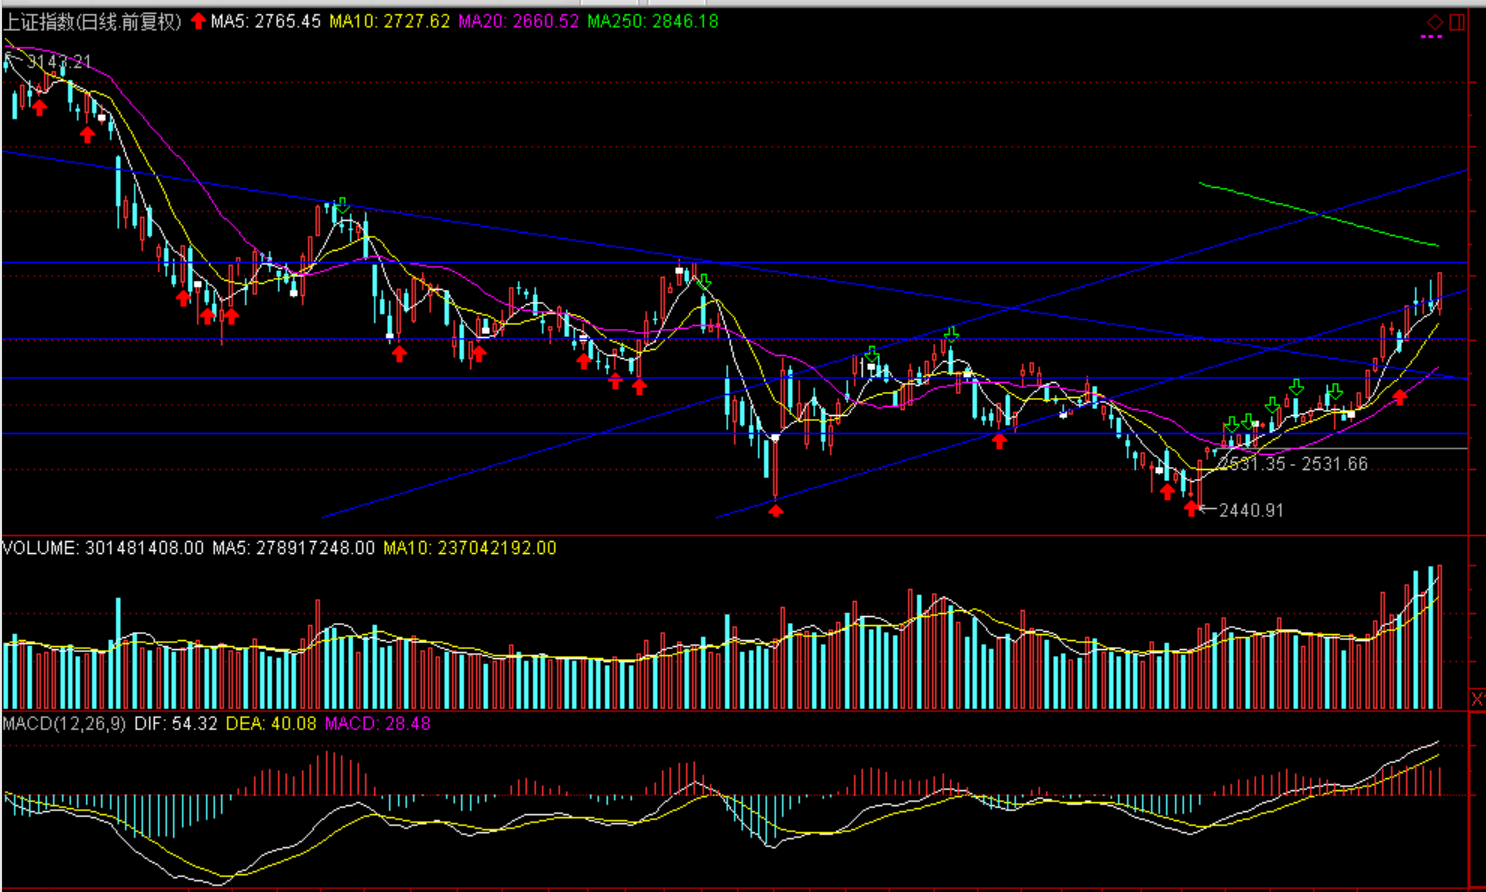Click the rightmost red up arrow under MA20 line

tap(1400, 397)
